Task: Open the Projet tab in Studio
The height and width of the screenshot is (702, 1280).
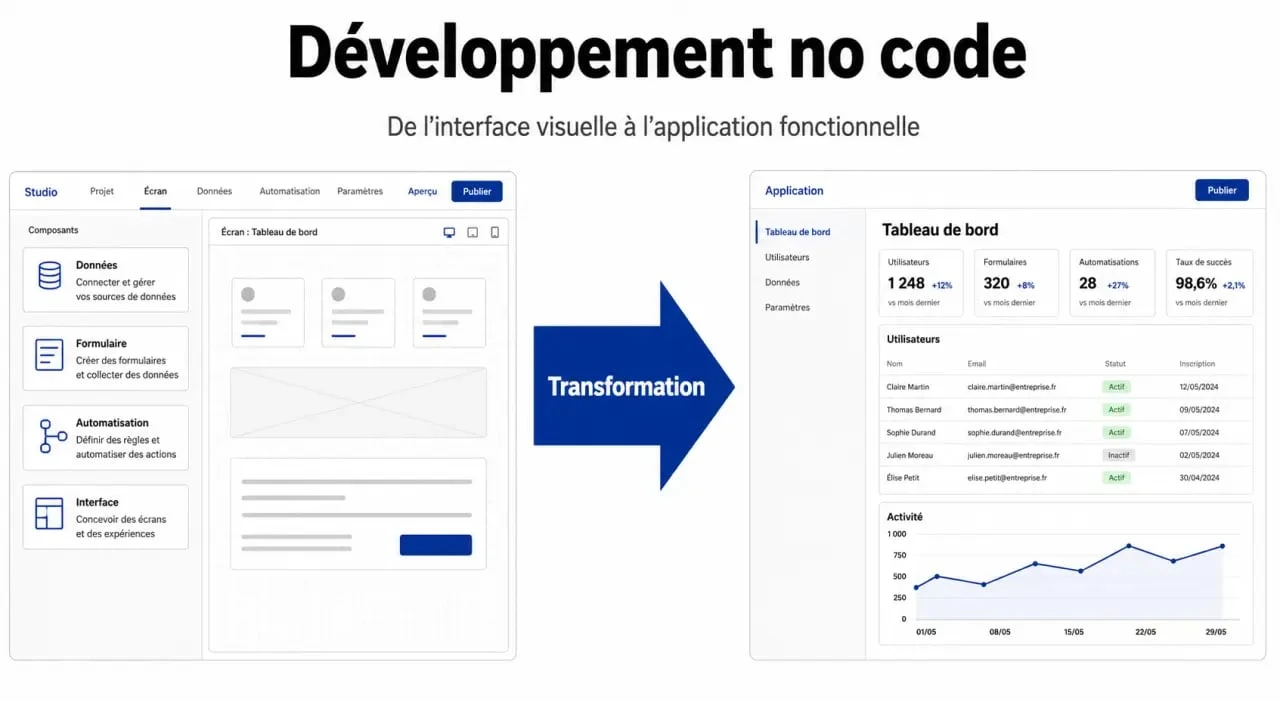Action: pos(102,191)
